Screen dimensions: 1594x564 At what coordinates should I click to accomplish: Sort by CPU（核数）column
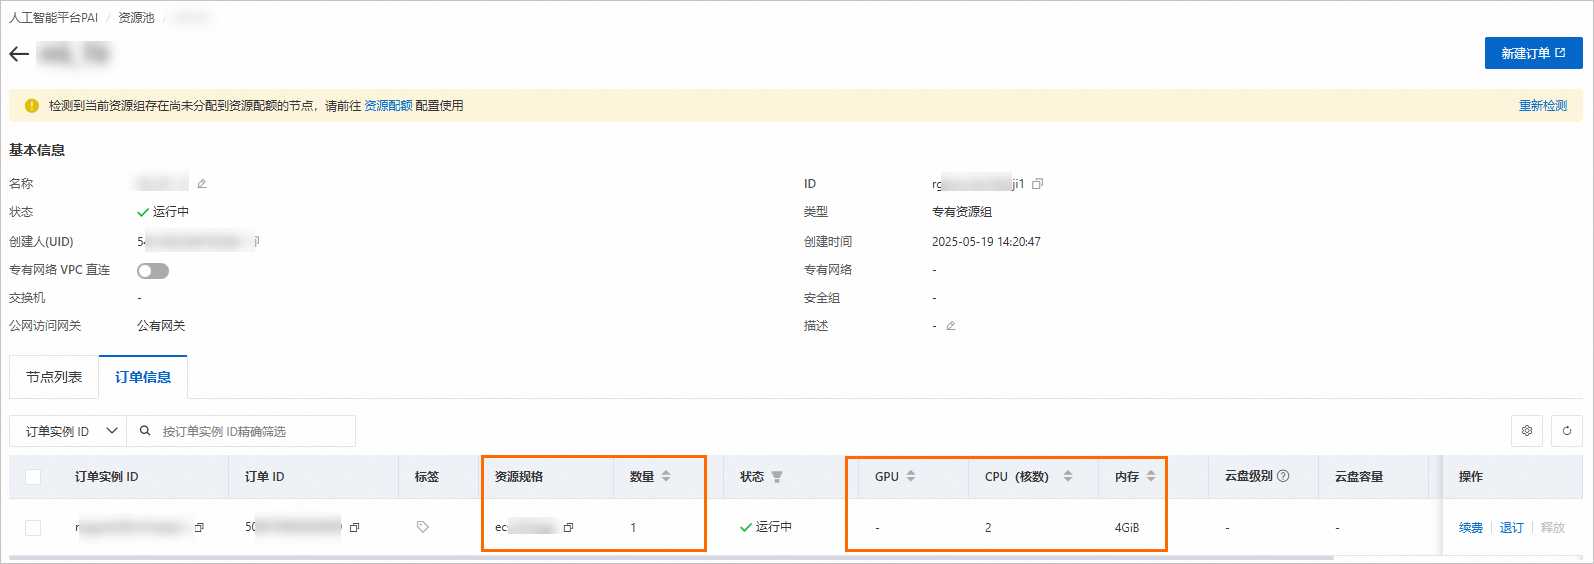coord(1068,477)
